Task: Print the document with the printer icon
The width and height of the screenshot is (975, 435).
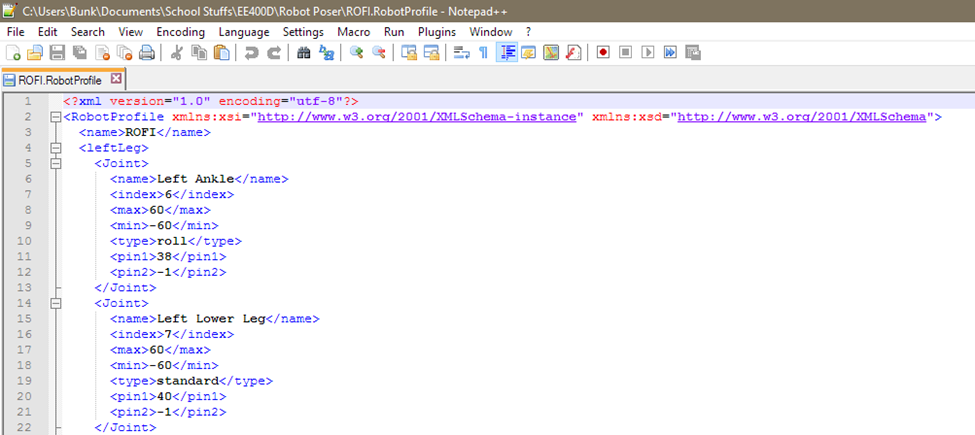Action: tap(147, 53)
